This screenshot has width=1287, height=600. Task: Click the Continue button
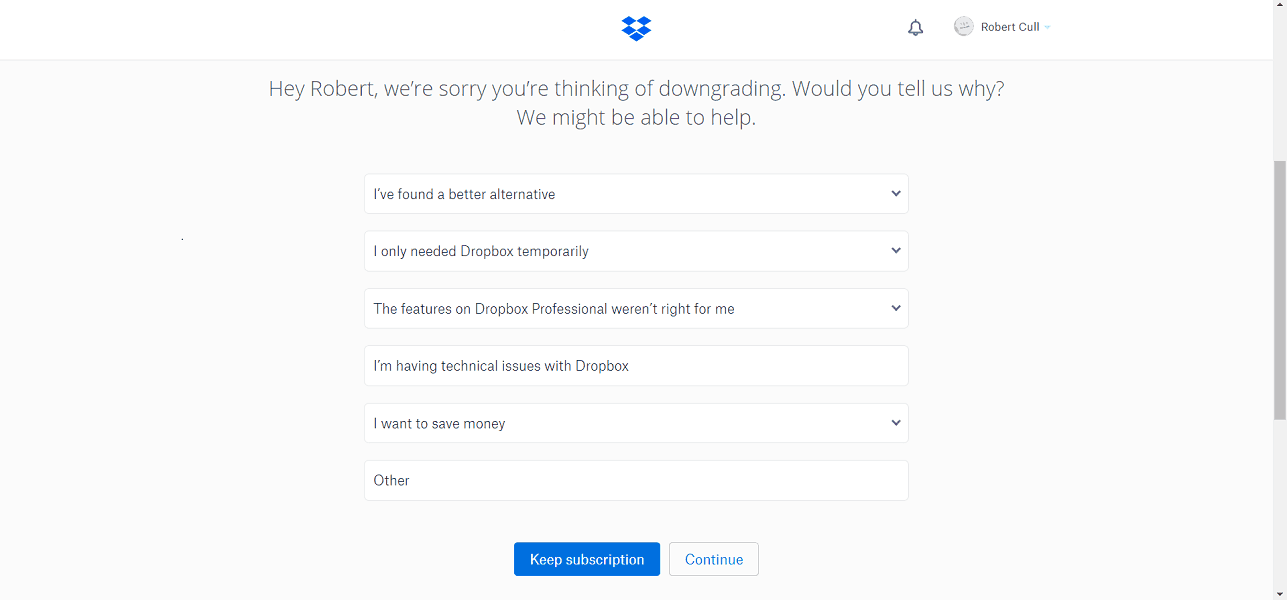coord(713,560)
